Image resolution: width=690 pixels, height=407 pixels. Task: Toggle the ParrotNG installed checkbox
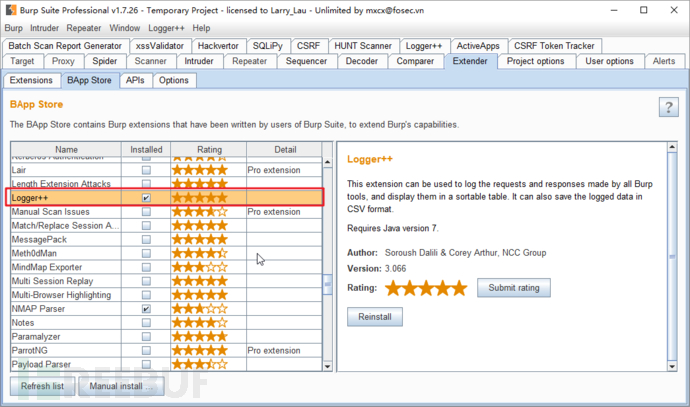[146, 350]
